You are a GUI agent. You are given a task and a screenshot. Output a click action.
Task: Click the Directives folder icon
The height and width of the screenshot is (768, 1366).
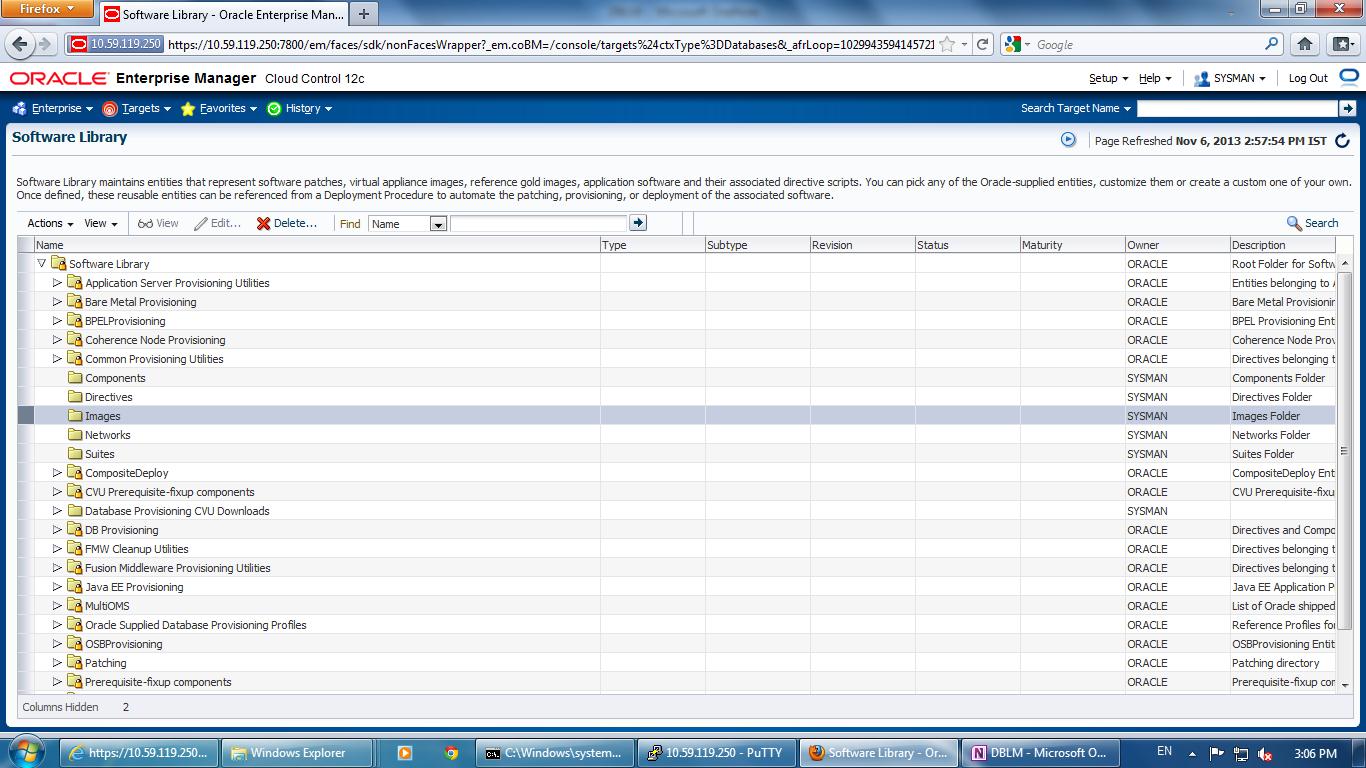point(75,397)
